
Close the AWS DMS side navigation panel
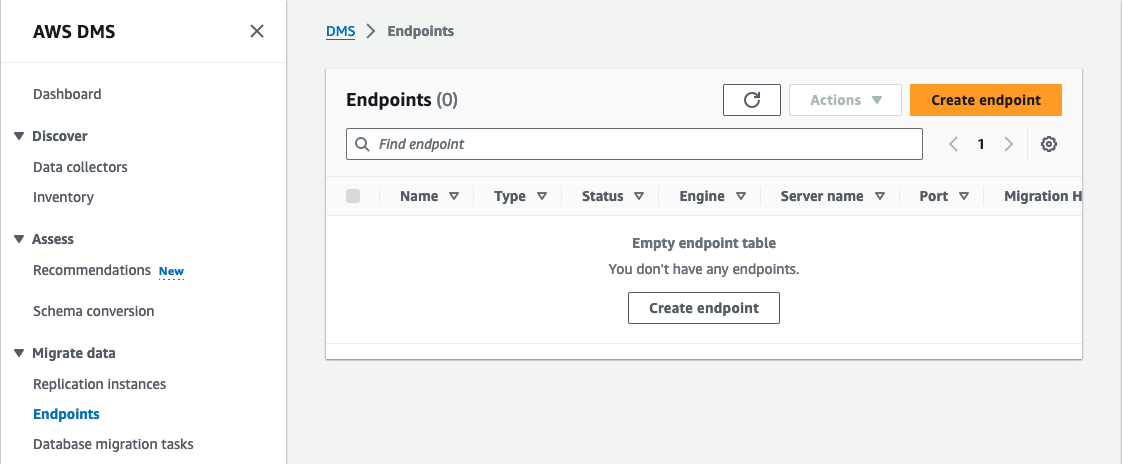point(257,31)
